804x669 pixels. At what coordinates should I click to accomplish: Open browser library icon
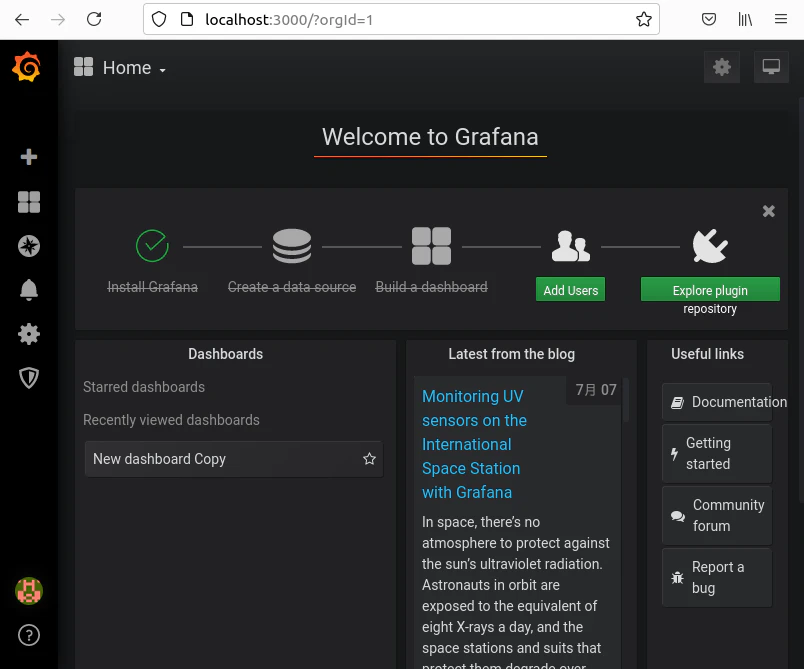click(745, 19)
